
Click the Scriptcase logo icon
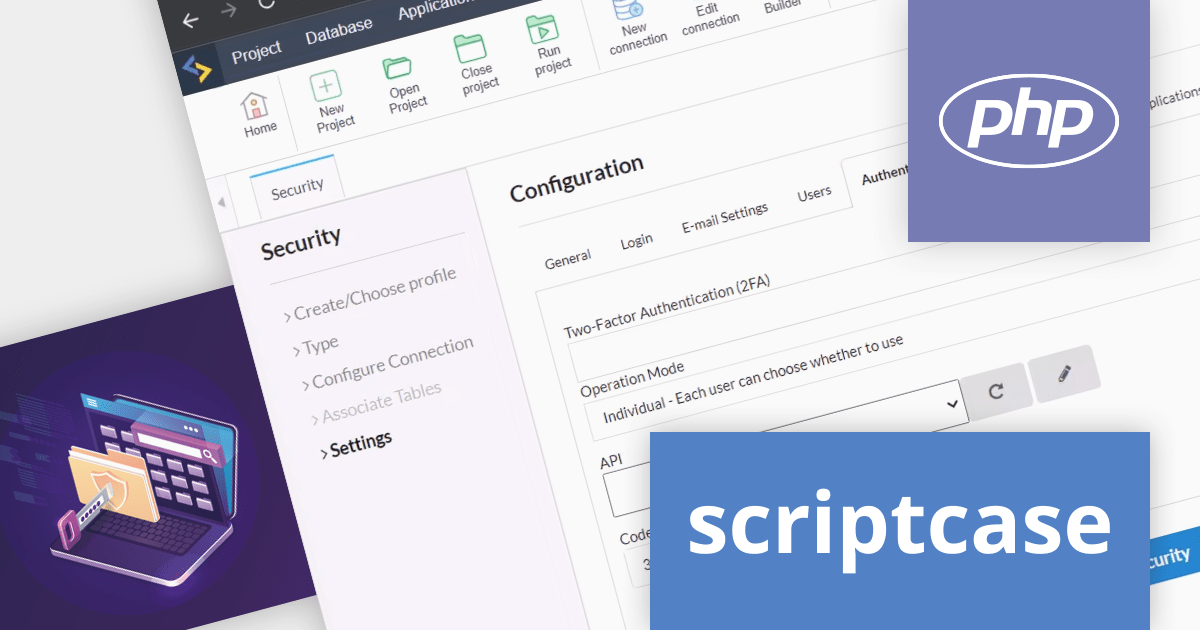198,69
